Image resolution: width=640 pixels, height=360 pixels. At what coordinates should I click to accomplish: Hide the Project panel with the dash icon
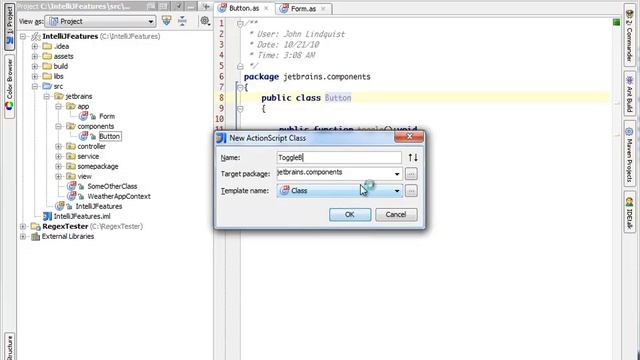[x=191, y=7]
